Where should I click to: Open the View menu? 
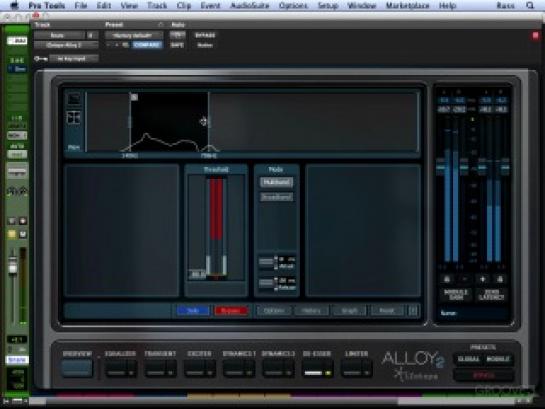pos(129,6)
